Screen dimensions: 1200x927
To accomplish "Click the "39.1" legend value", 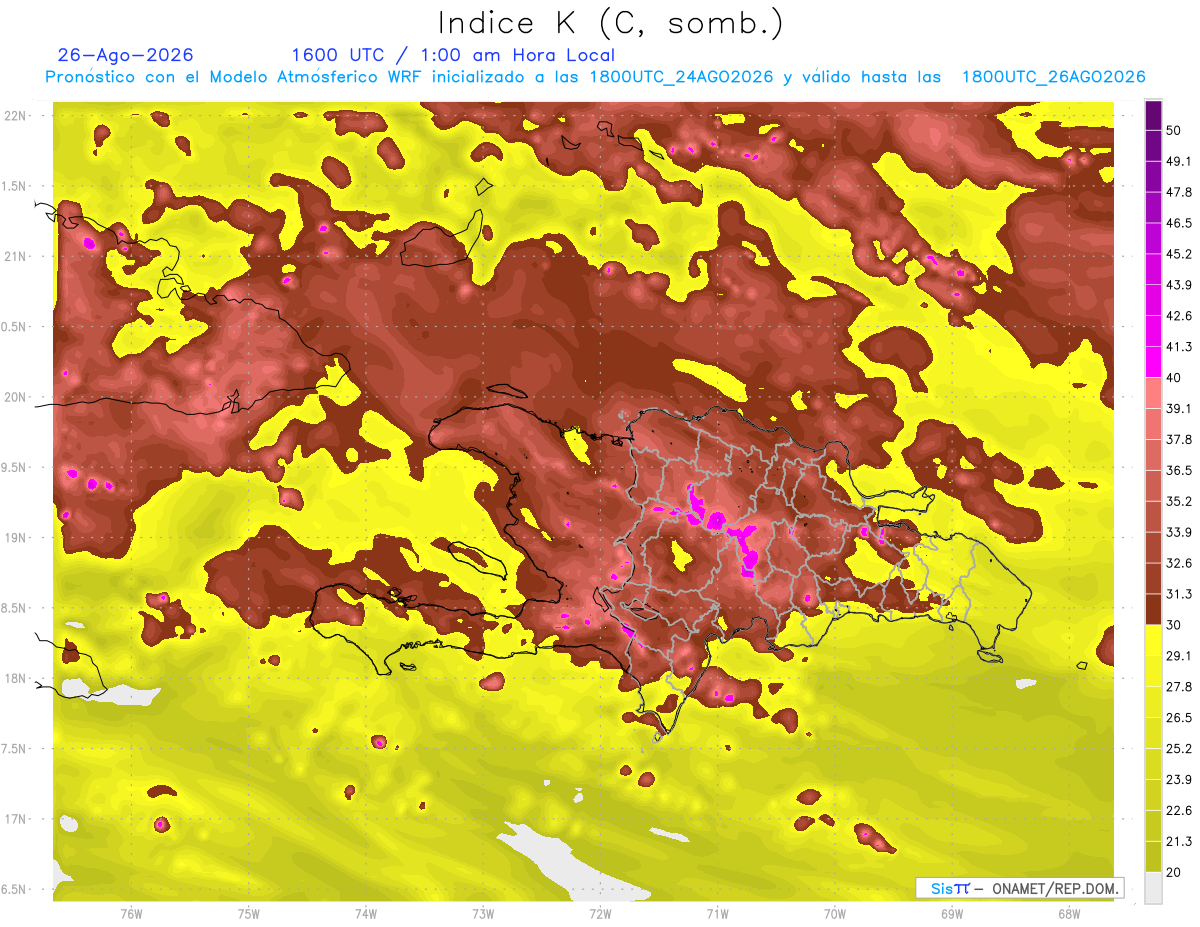I will pyautogui.click(x=1178, y=408).
